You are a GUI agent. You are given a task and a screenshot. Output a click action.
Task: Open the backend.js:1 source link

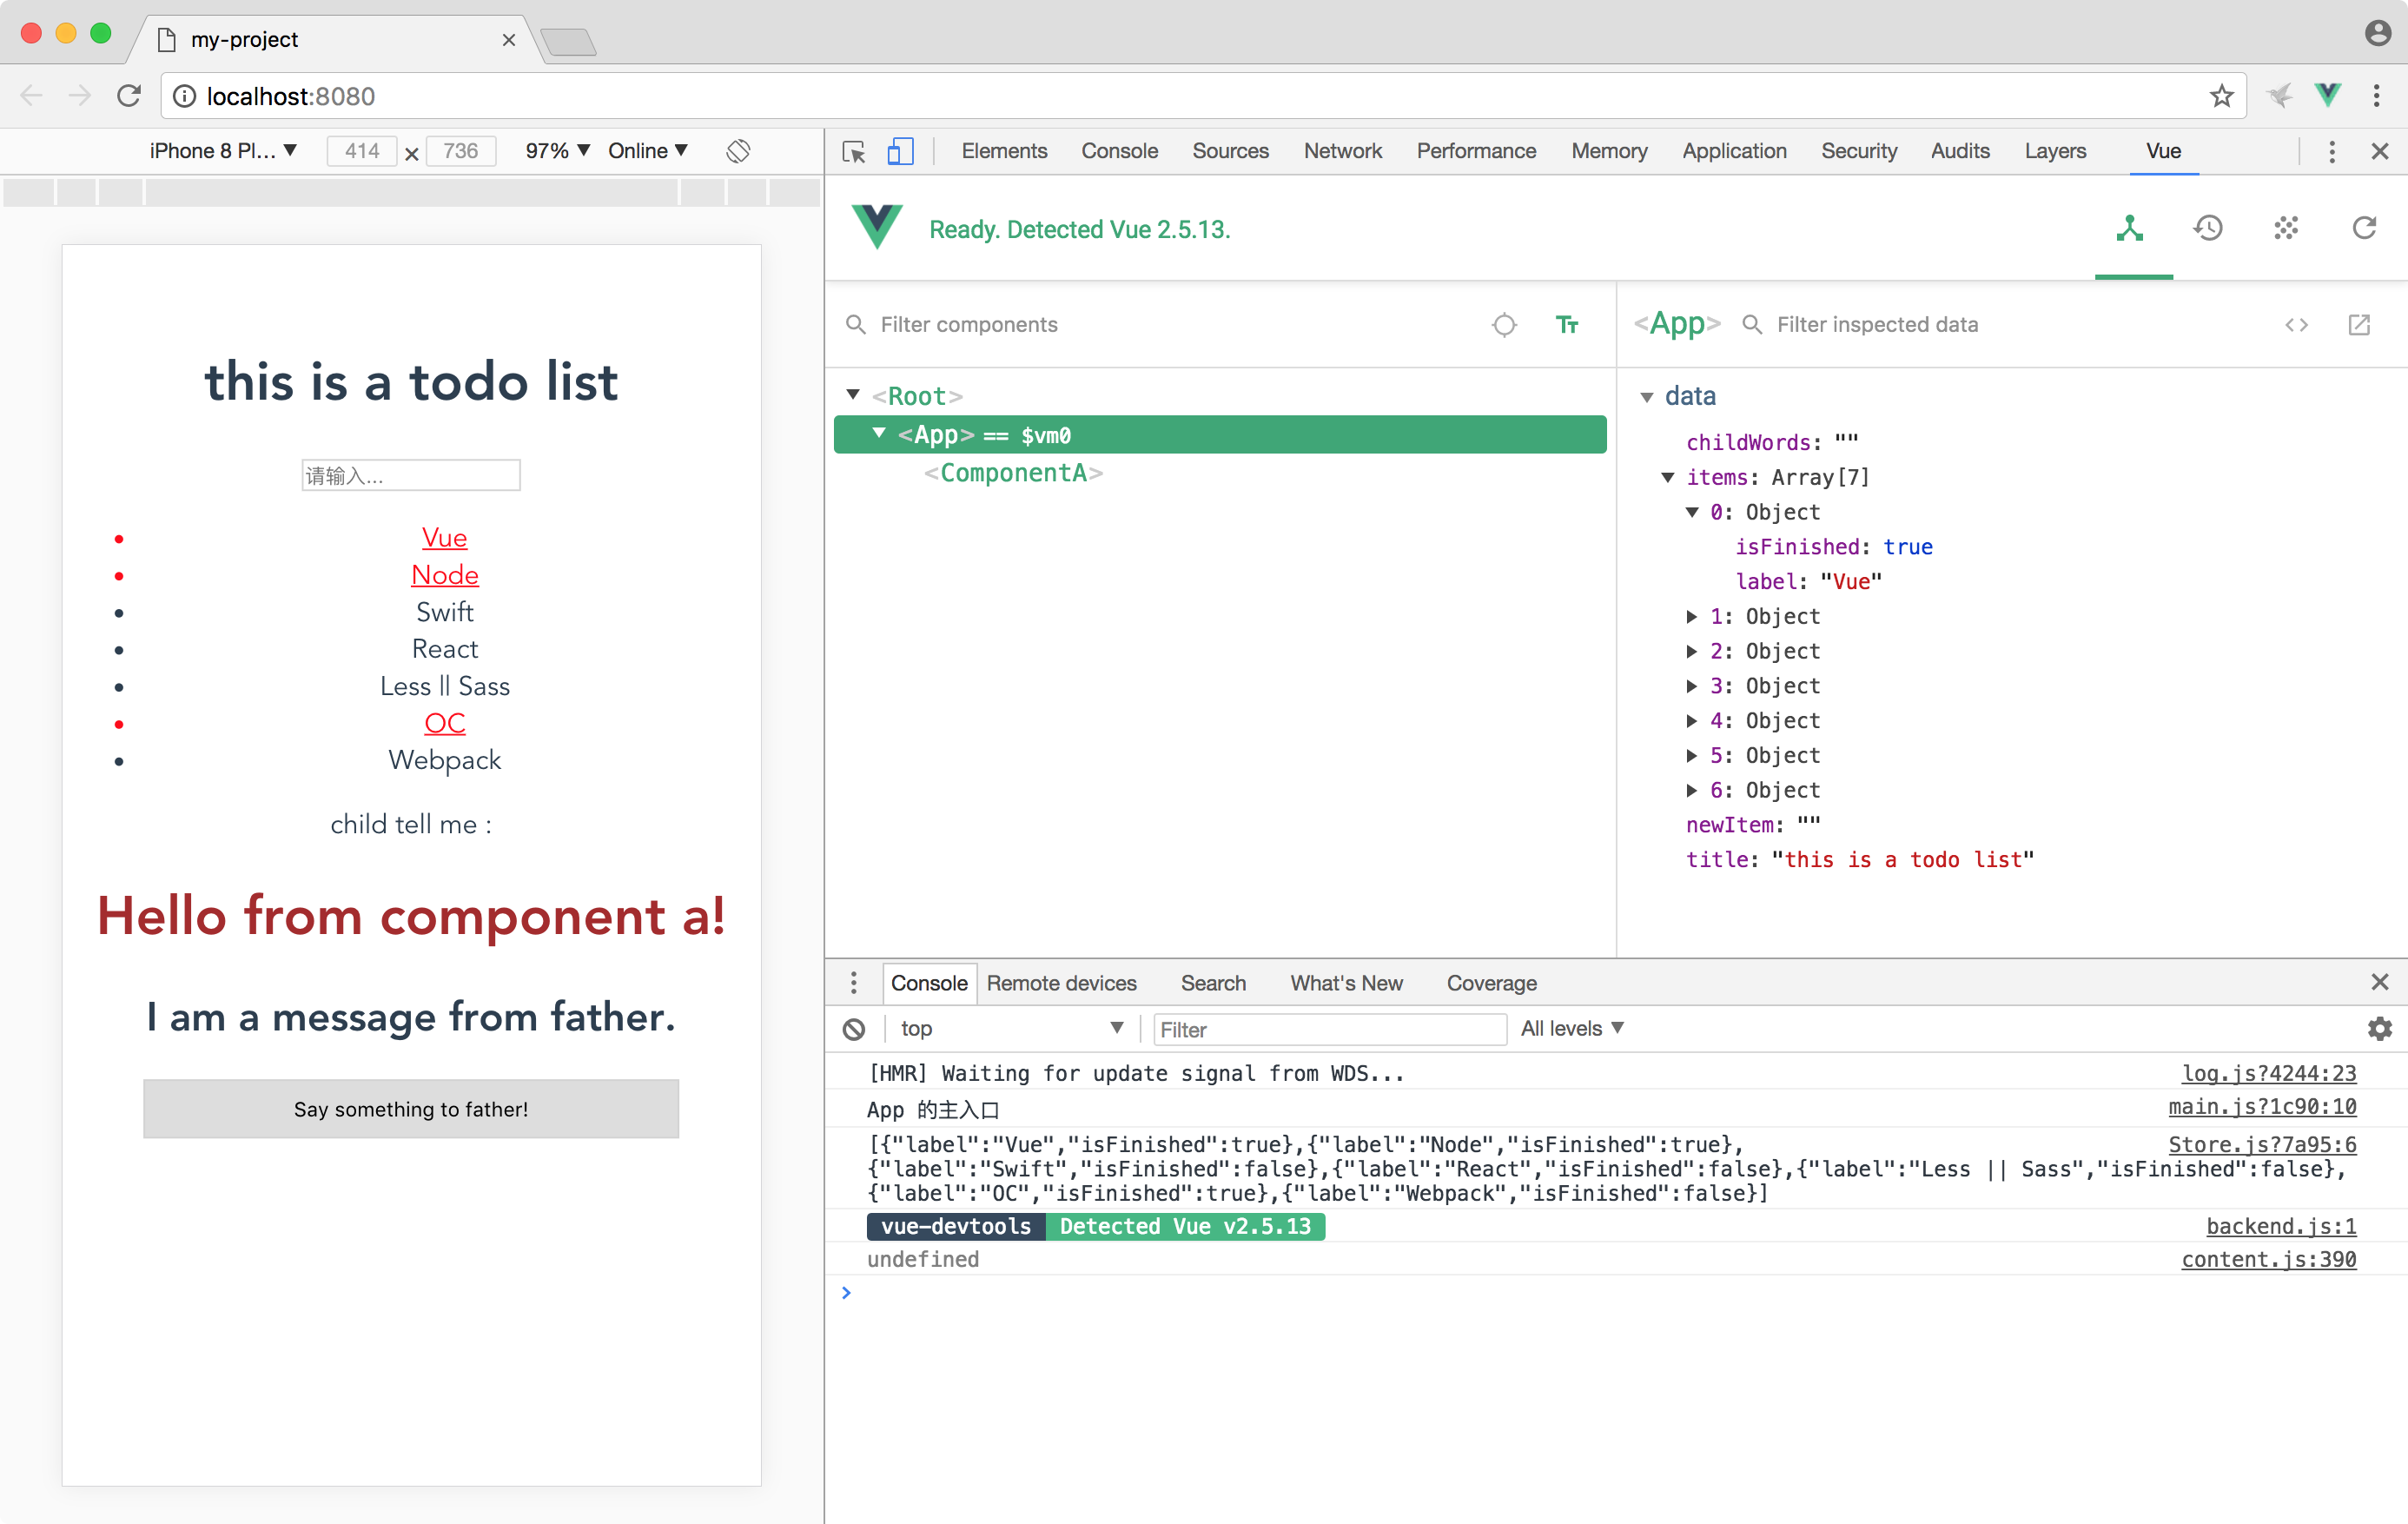click(x=2281, y=1227)
